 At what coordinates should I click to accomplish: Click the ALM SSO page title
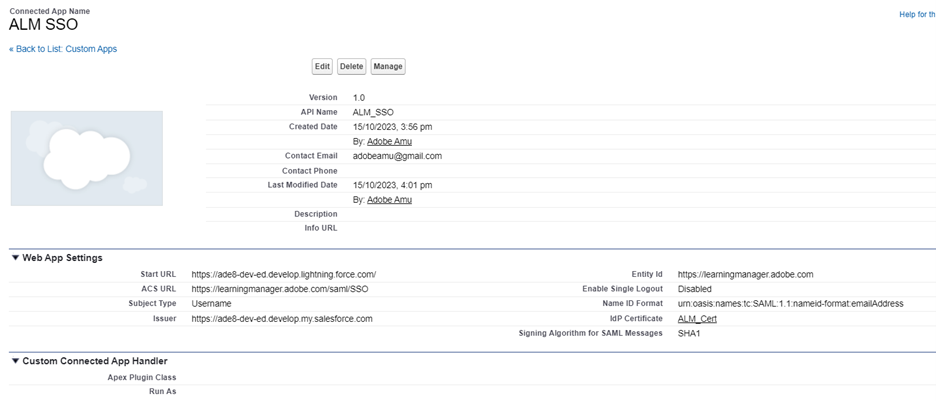[x=43, y=25]
